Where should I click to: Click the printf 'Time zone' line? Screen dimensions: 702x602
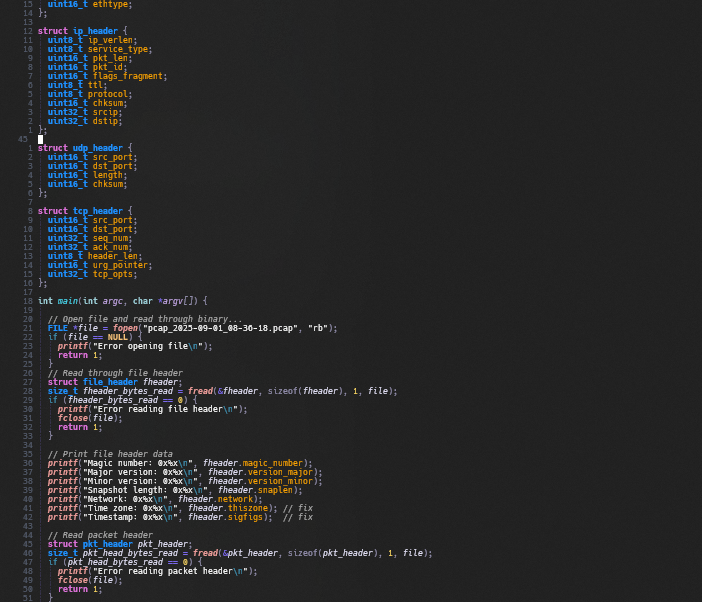click(x=180, y=508)
